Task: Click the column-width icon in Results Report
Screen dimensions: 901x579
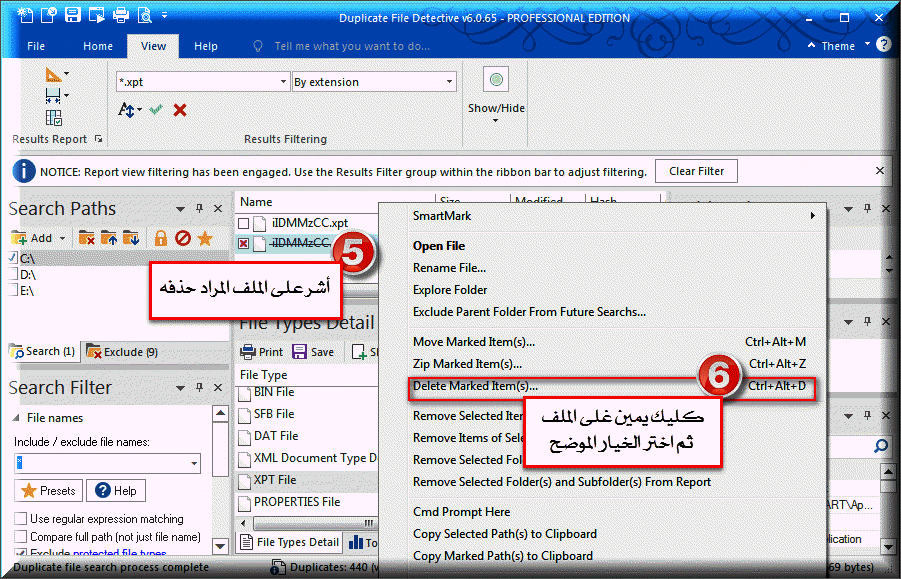Action: coord(53,96)
